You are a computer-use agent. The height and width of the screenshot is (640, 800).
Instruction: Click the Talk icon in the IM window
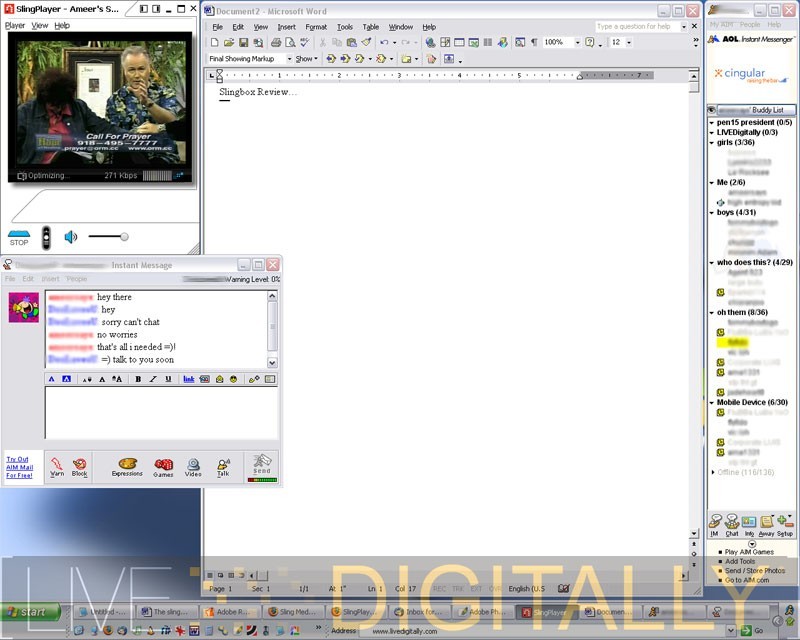223,466
